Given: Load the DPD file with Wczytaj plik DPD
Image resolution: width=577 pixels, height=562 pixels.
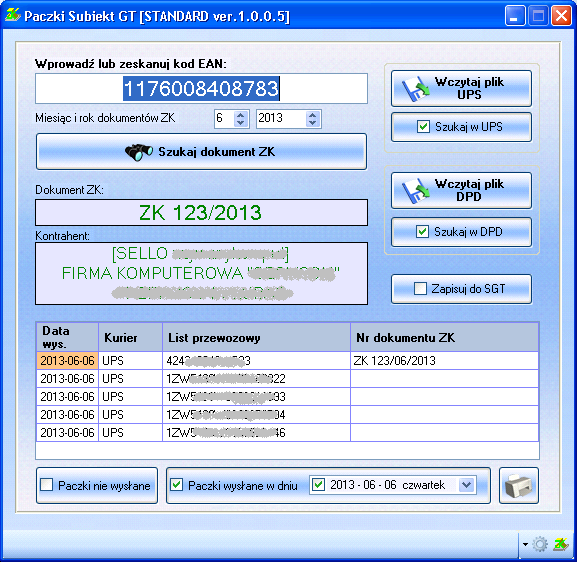Looking at the screenshot, I should pyautogui.click(x=461, y=190).
